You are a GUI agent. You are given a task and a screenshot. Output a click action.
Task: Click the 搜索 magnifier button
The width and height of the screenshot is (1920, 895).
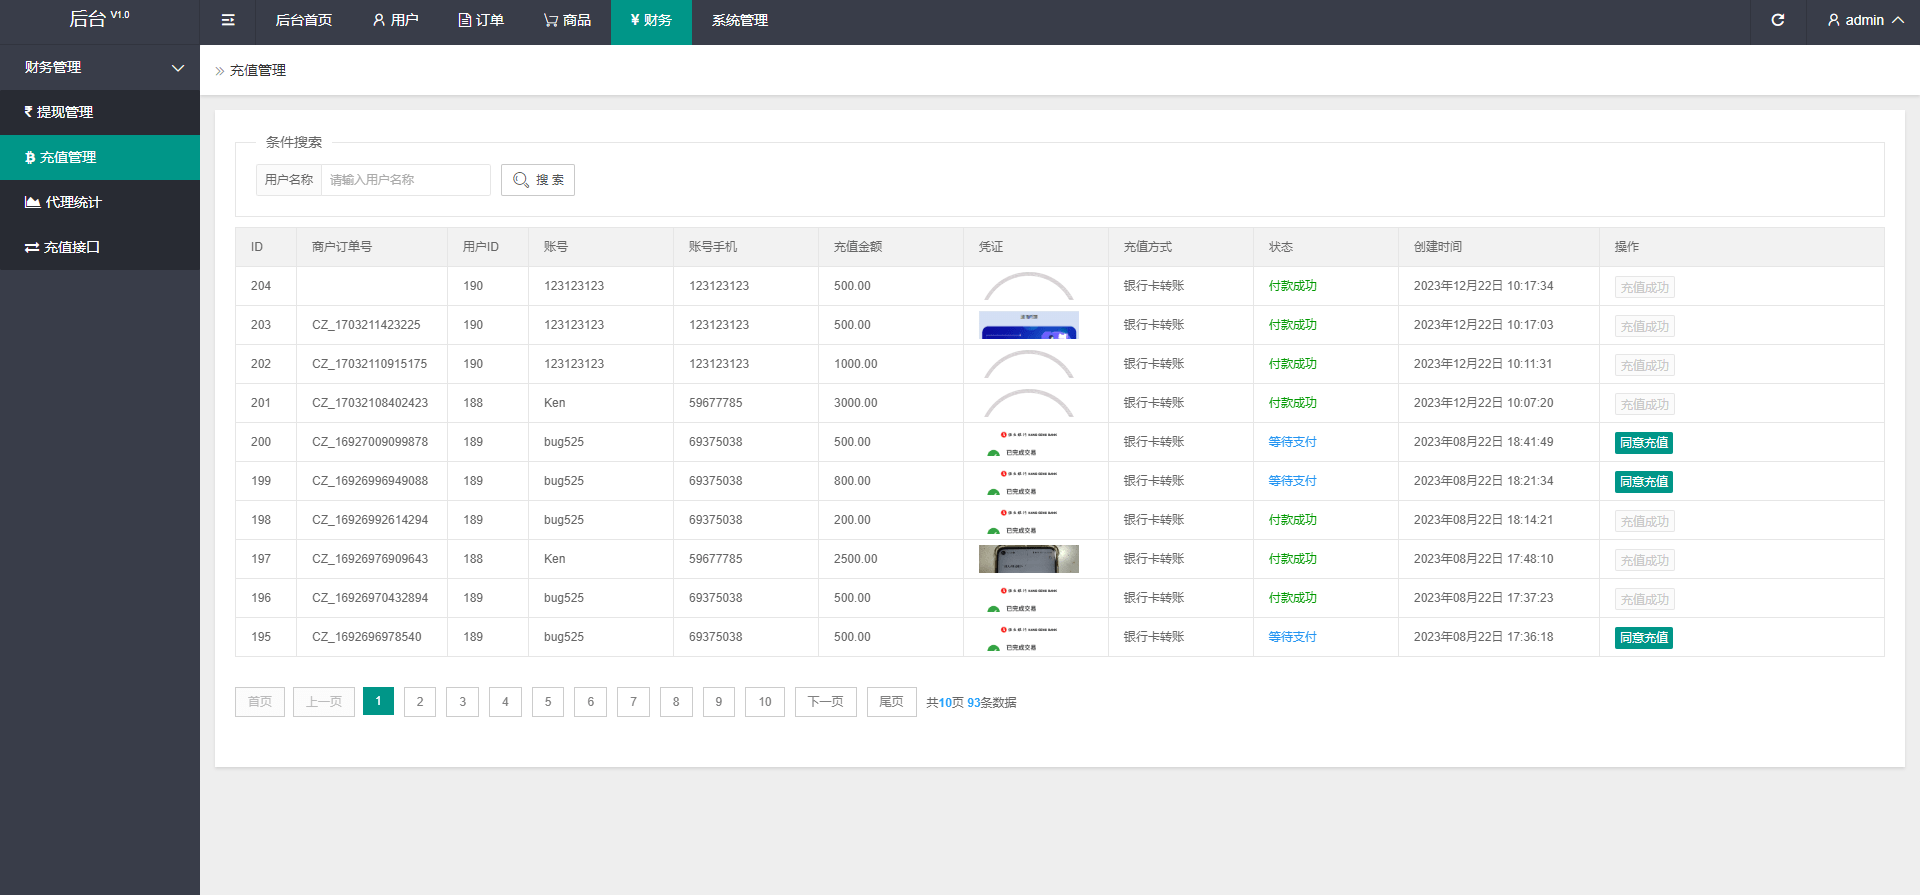point(538,180)
